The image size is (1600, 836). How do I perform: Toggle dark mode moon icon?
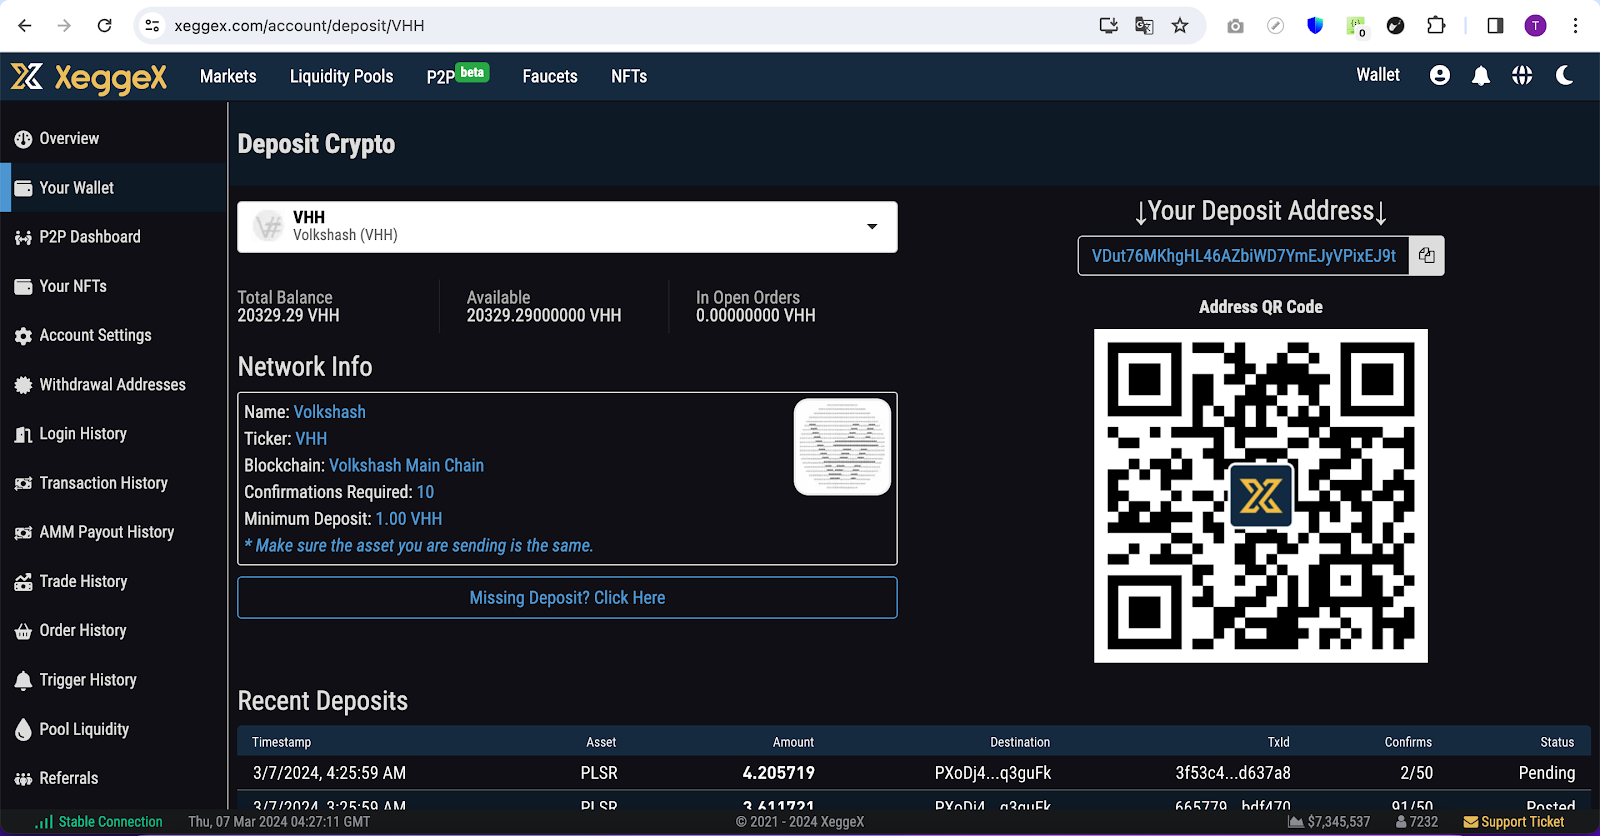(x=1565, y=75)
